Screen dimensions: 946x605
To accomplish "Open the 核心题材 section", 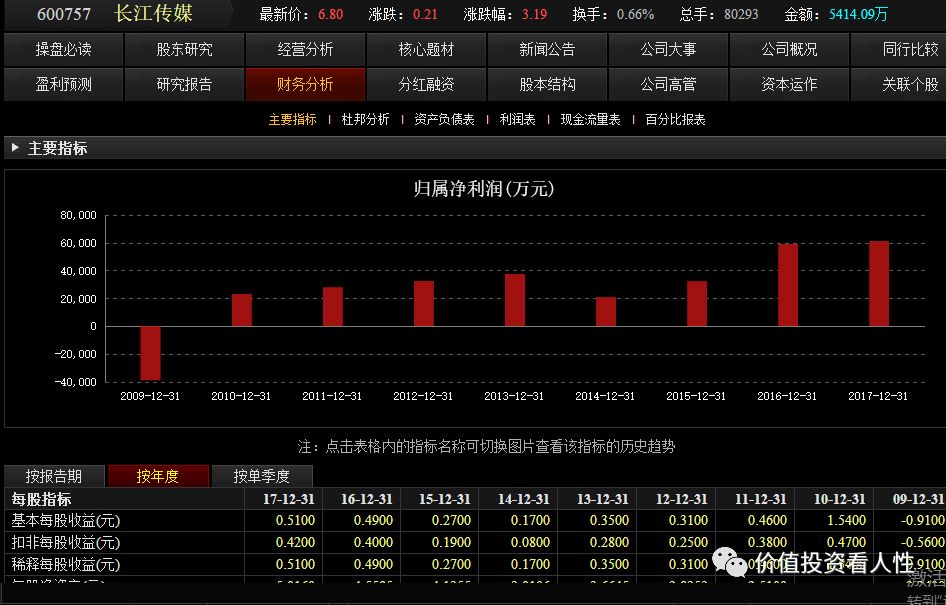I will [x=427, y=49].
